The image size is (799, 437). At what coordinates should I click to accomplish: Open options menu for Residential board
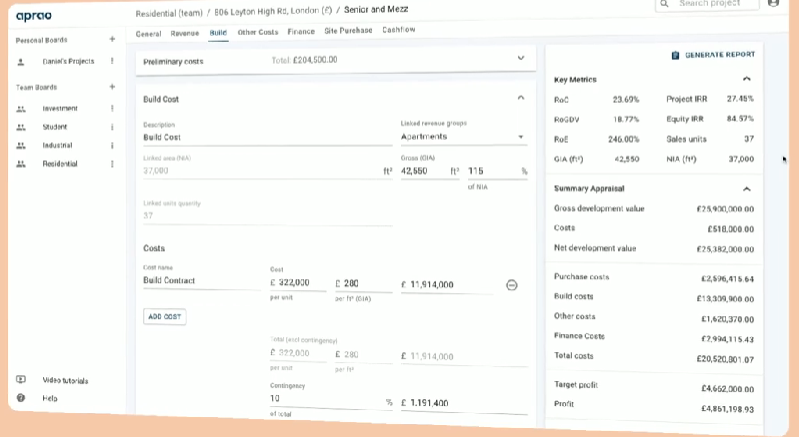(x=112, y=163)
